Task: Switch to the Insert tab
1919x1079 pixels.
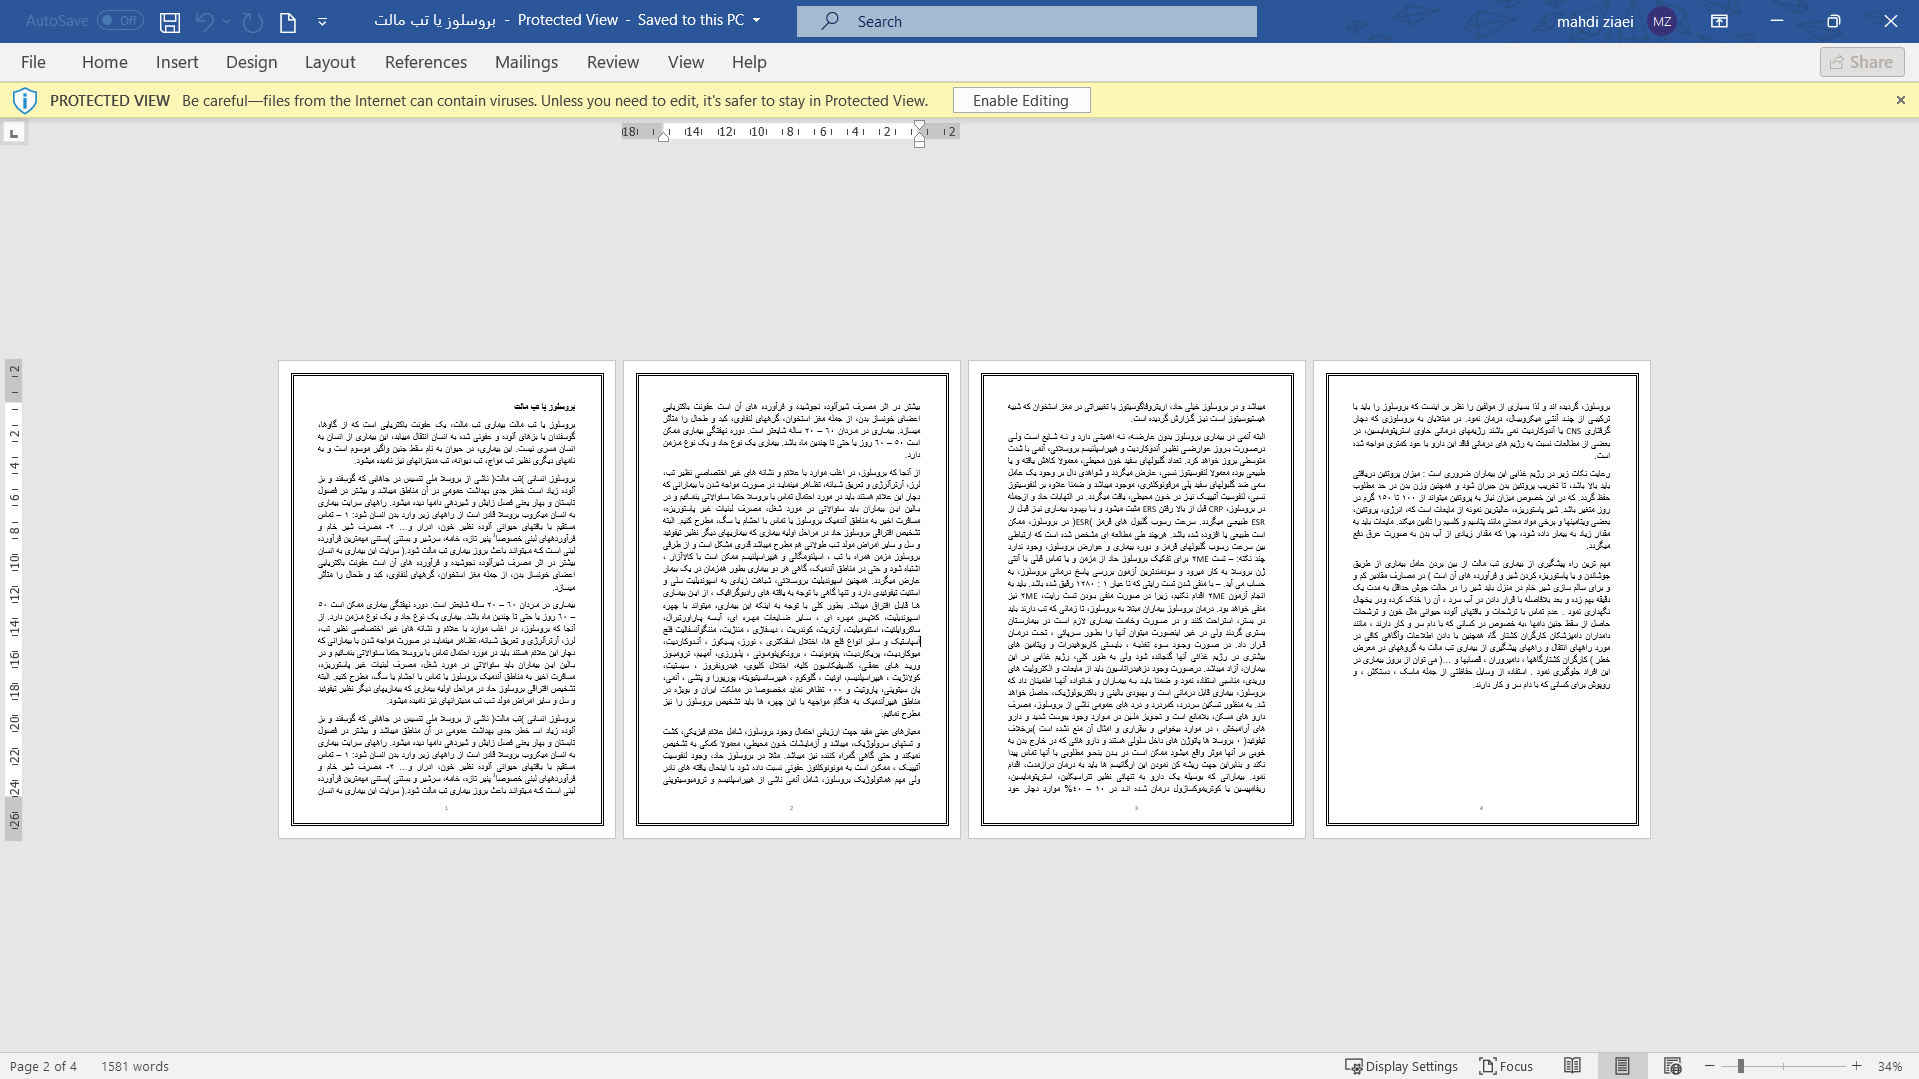Action: coord(177,62)
